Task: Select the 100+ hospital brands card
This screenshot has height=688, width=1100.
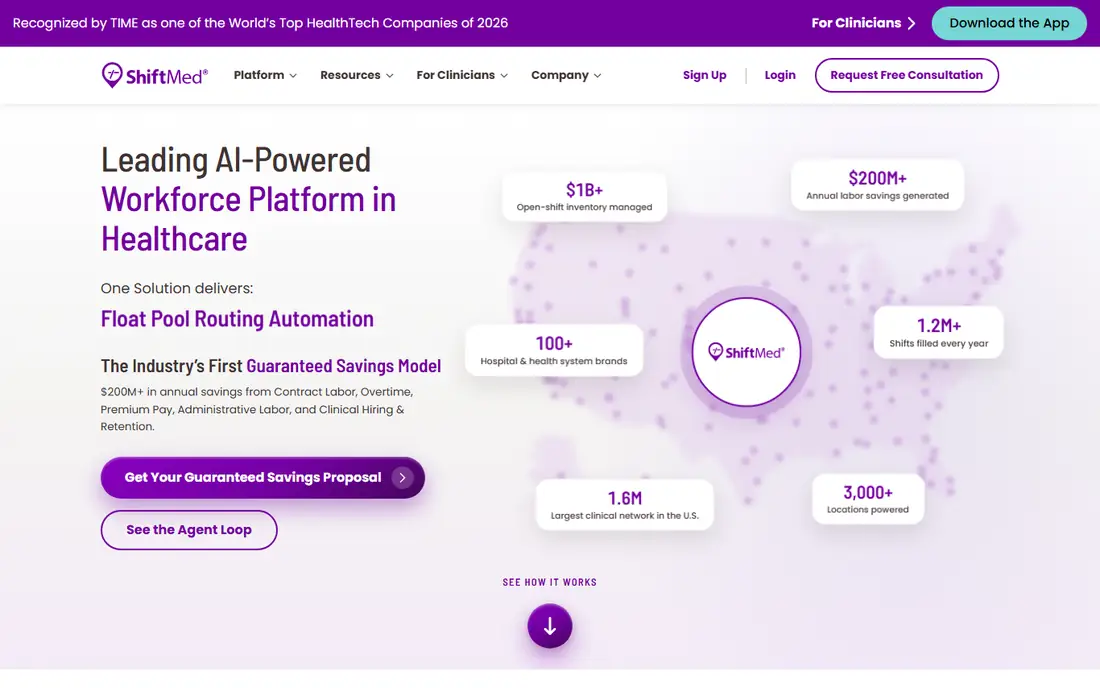Action: 554,350
